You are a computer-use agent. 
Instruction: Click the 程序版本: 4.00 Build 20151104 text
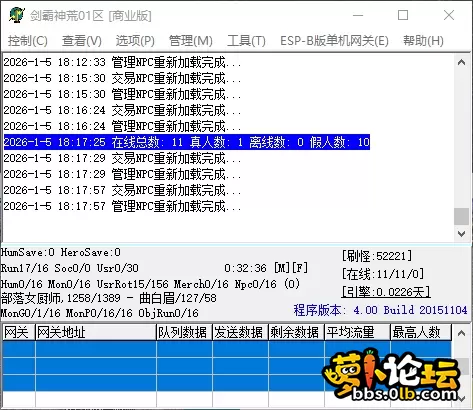pyautogui.click(x=380, y=310)
